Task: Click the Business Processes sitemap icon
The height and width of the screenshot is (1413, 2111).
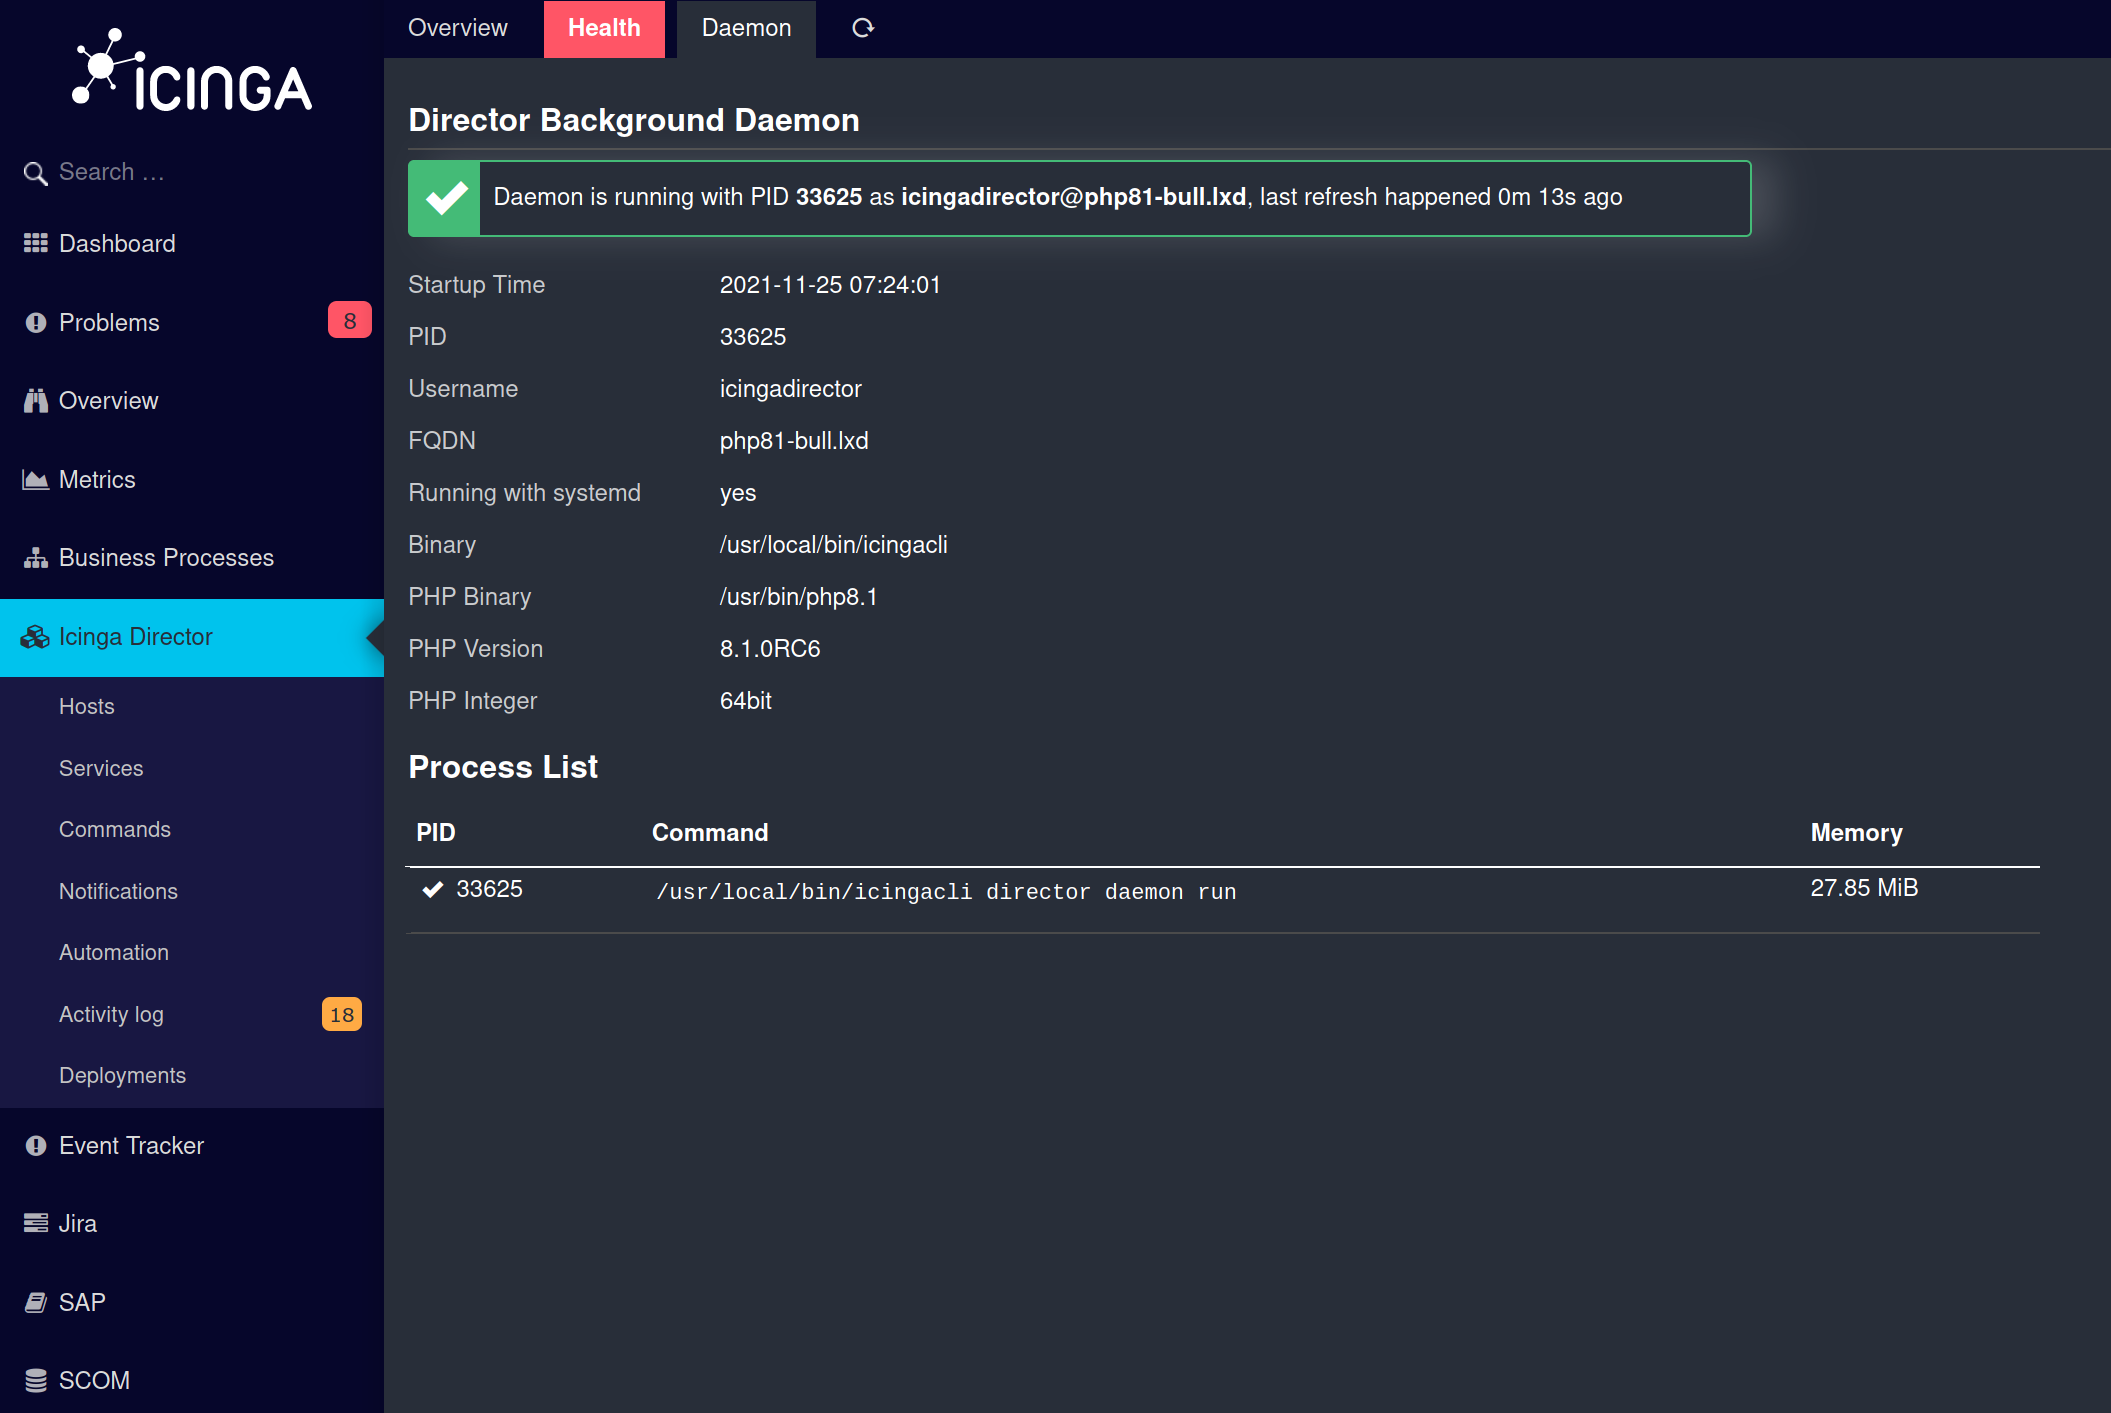Action: (35, 557)
